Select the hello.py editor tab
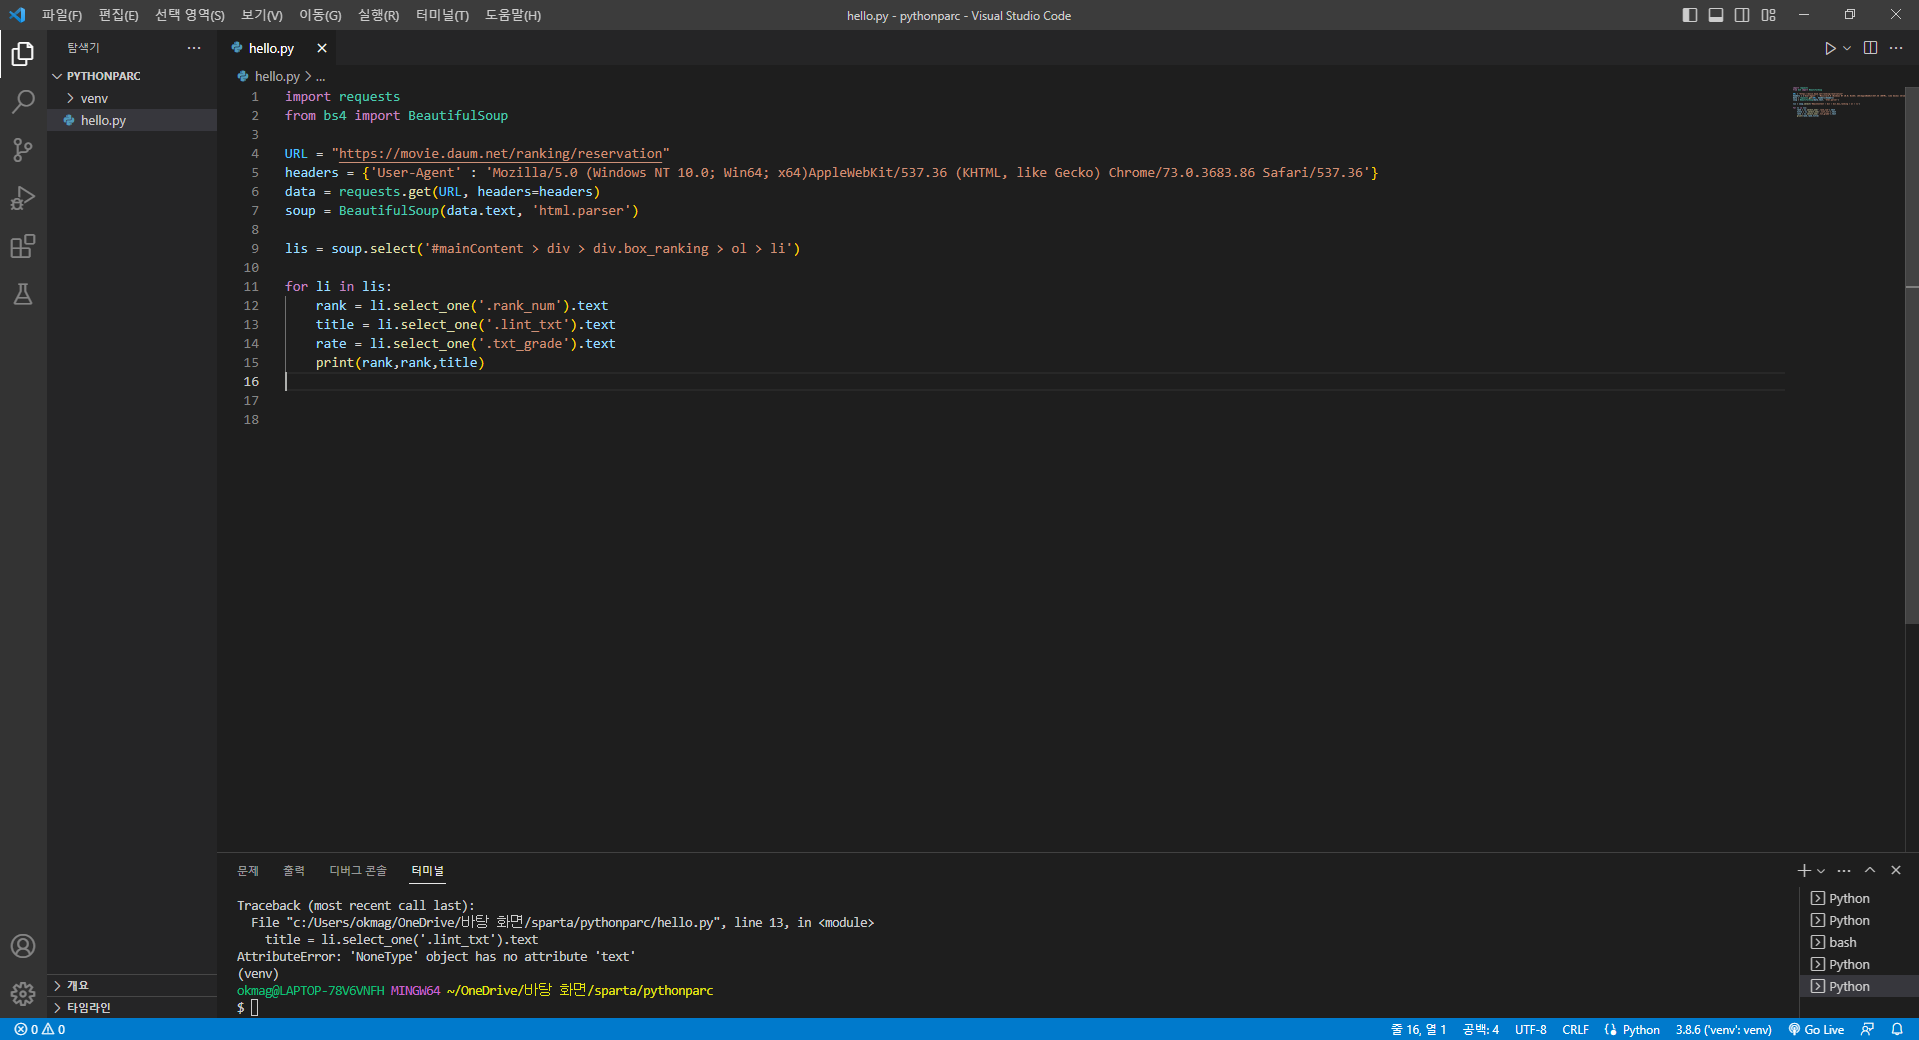Viewport: 1919px width, 1040px height. (x=271, y=48)
